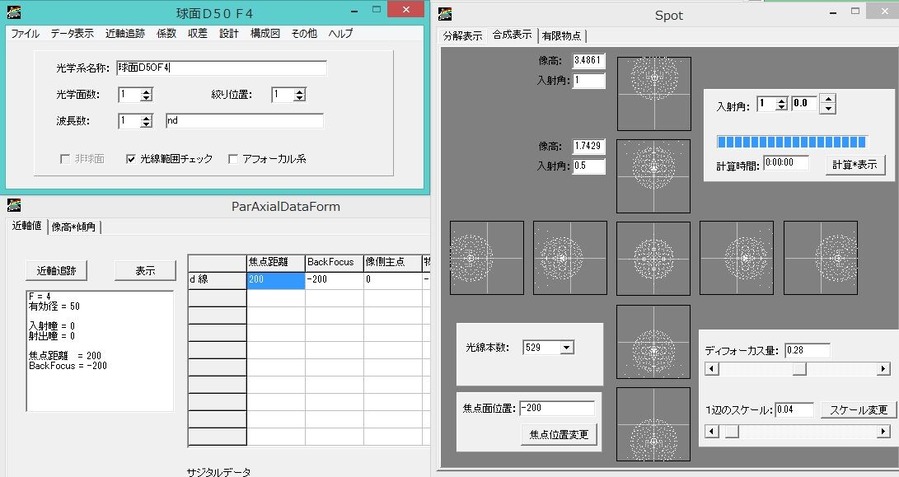Click the scale slider thumb

coord(732,431)
